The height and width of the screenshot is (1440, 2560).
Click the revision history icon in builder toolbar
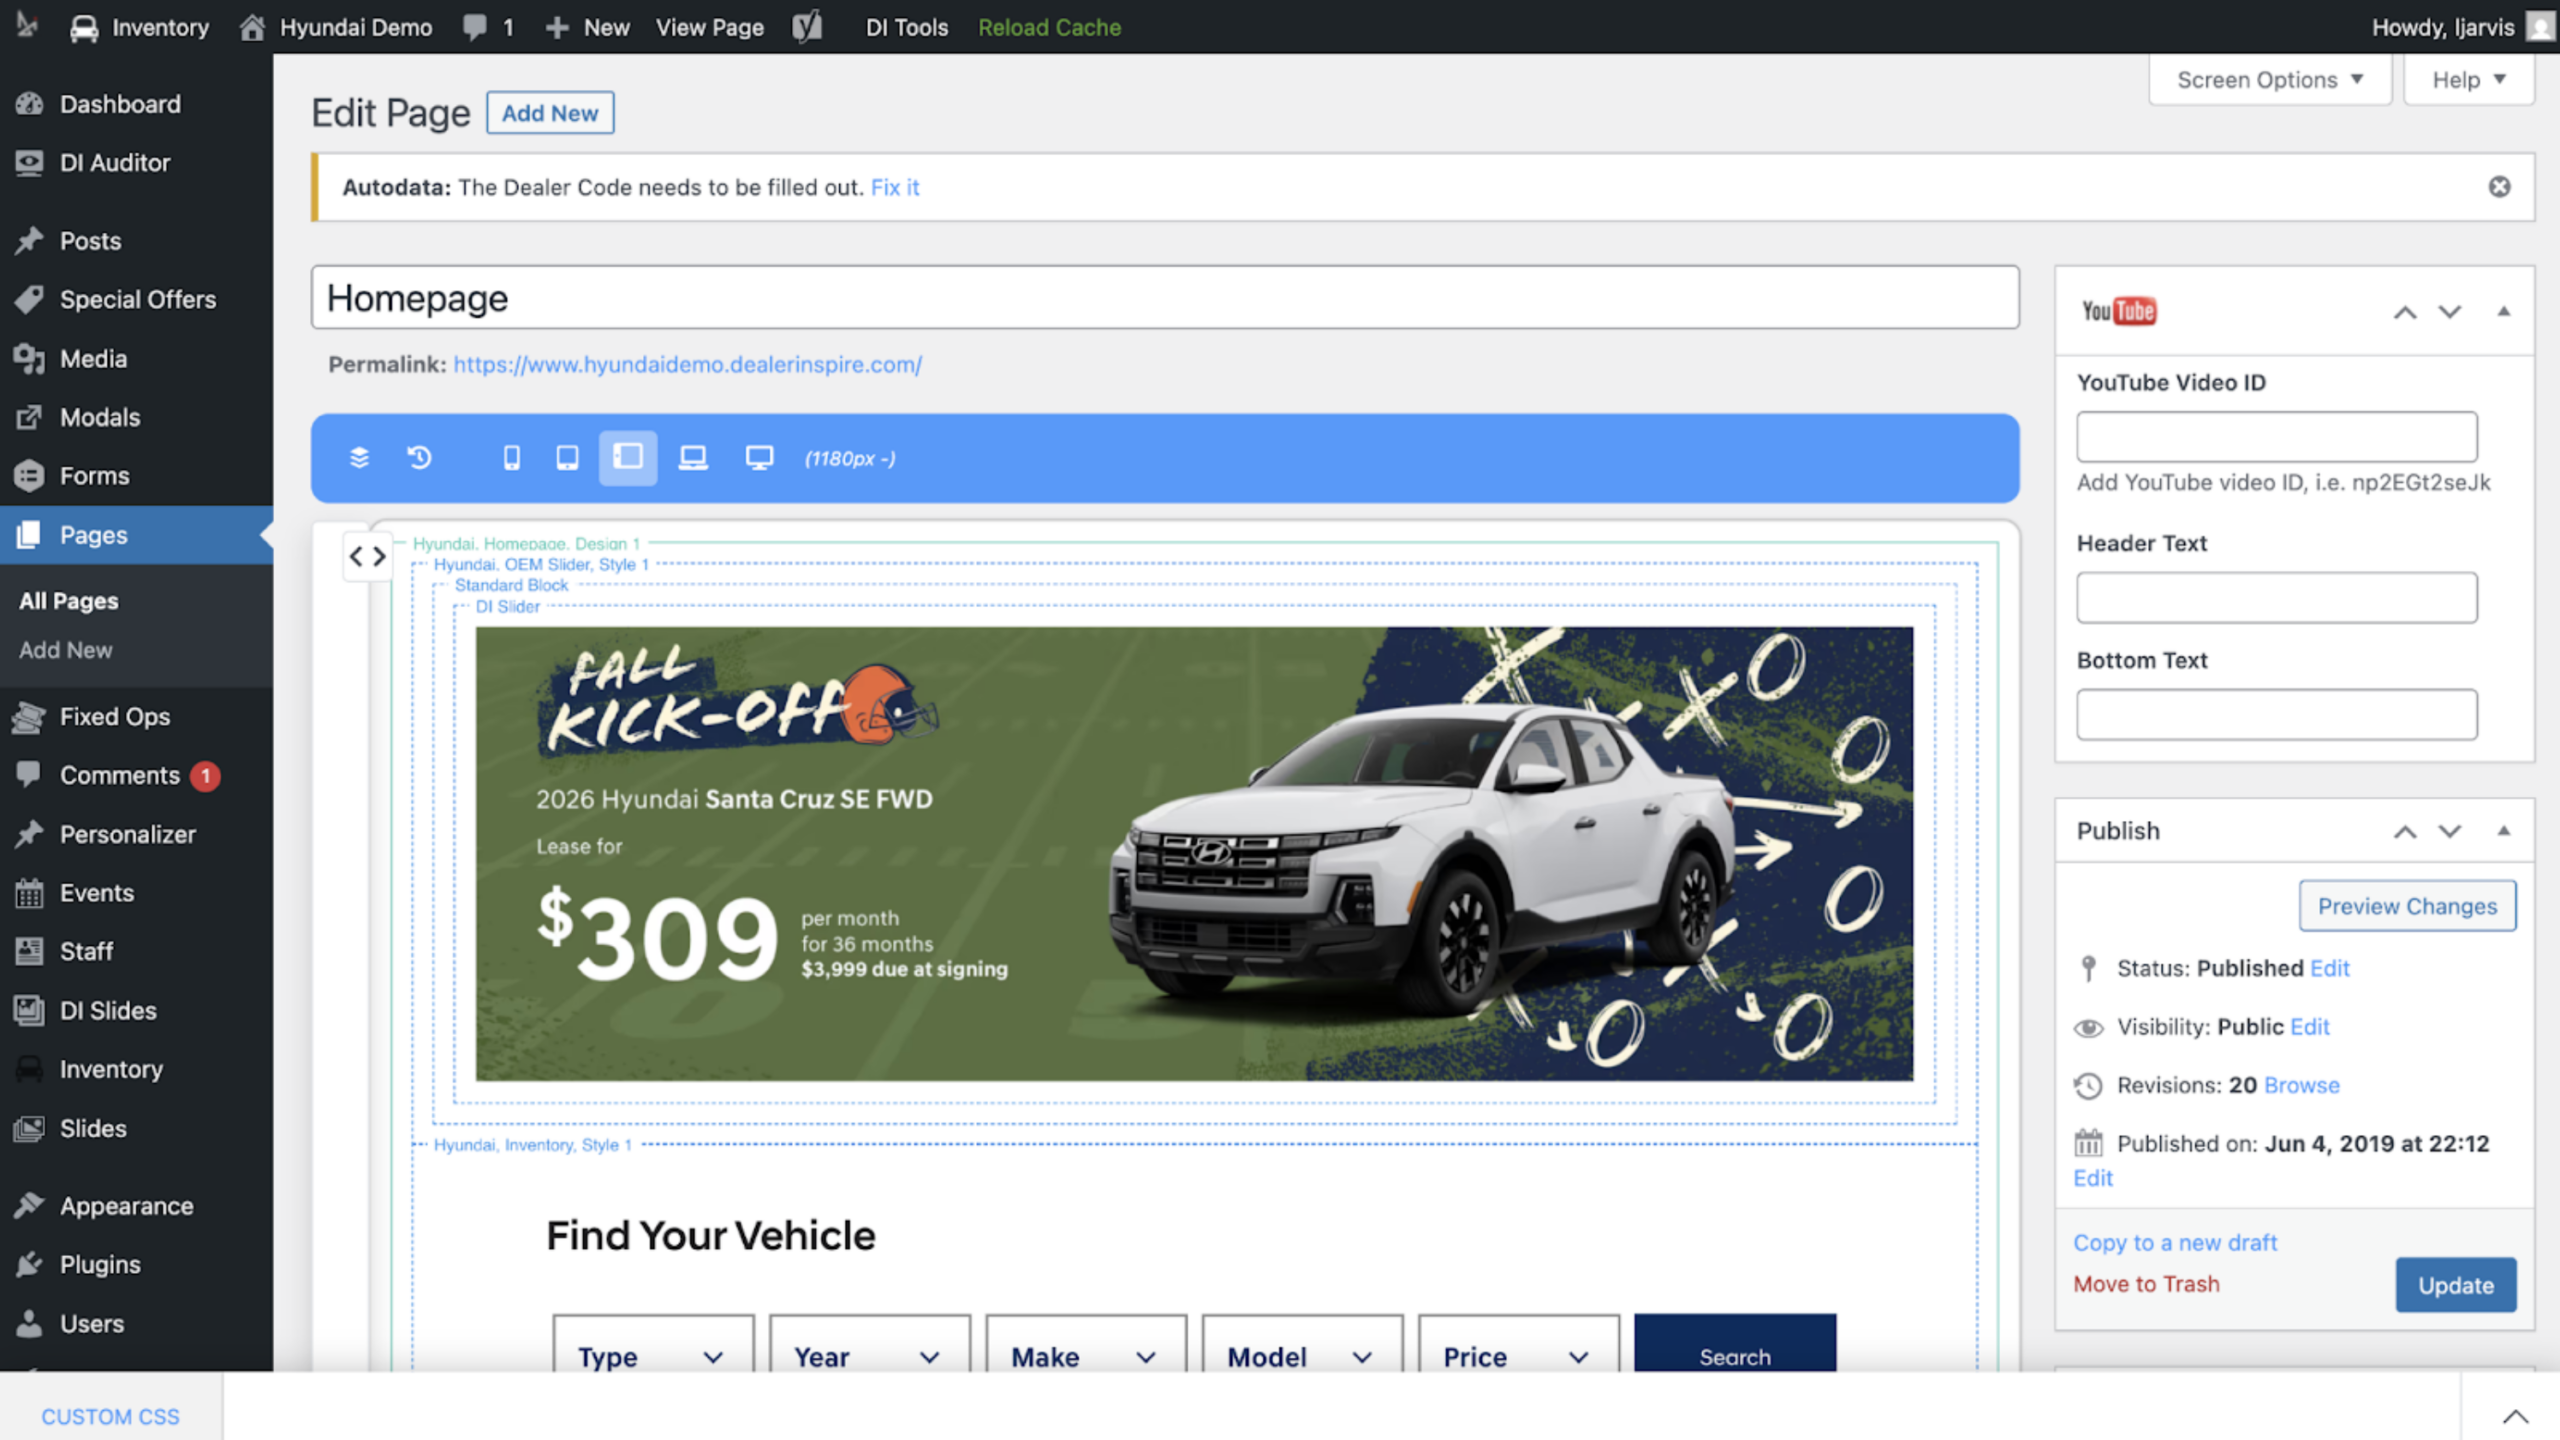[x=420, y=458]
